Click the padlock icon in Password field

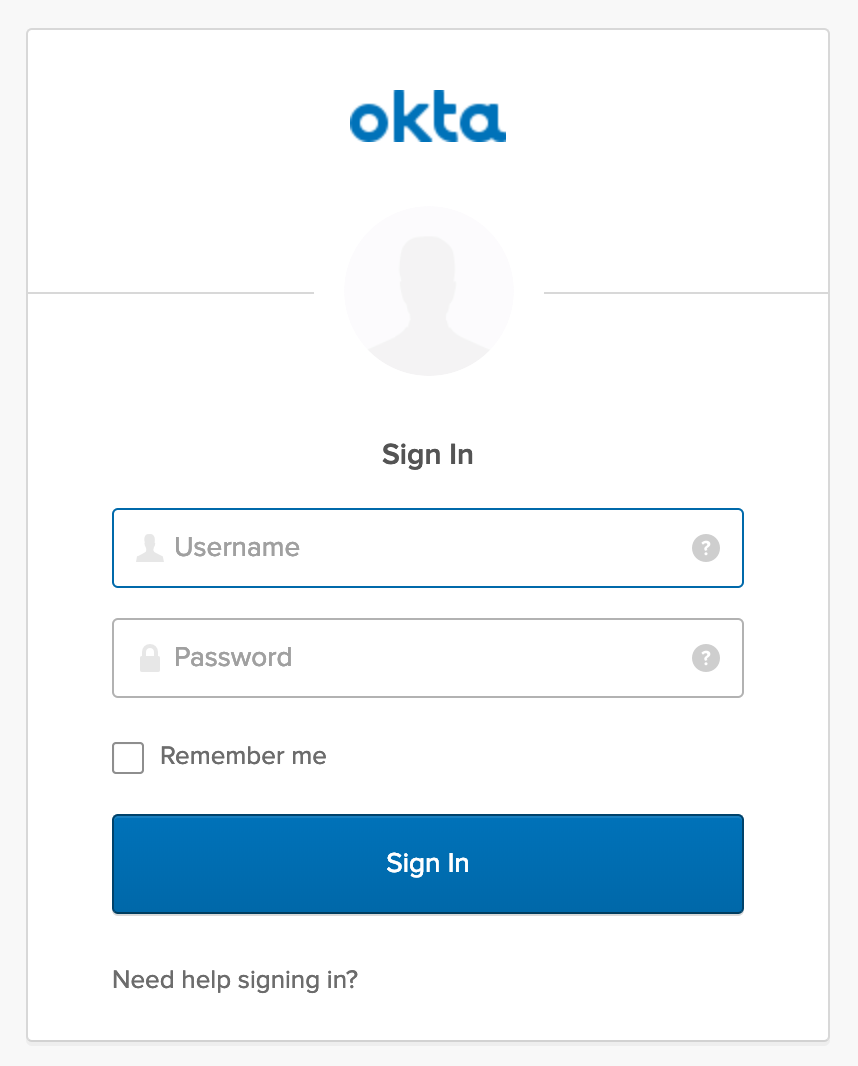click(x=150, y=658)
